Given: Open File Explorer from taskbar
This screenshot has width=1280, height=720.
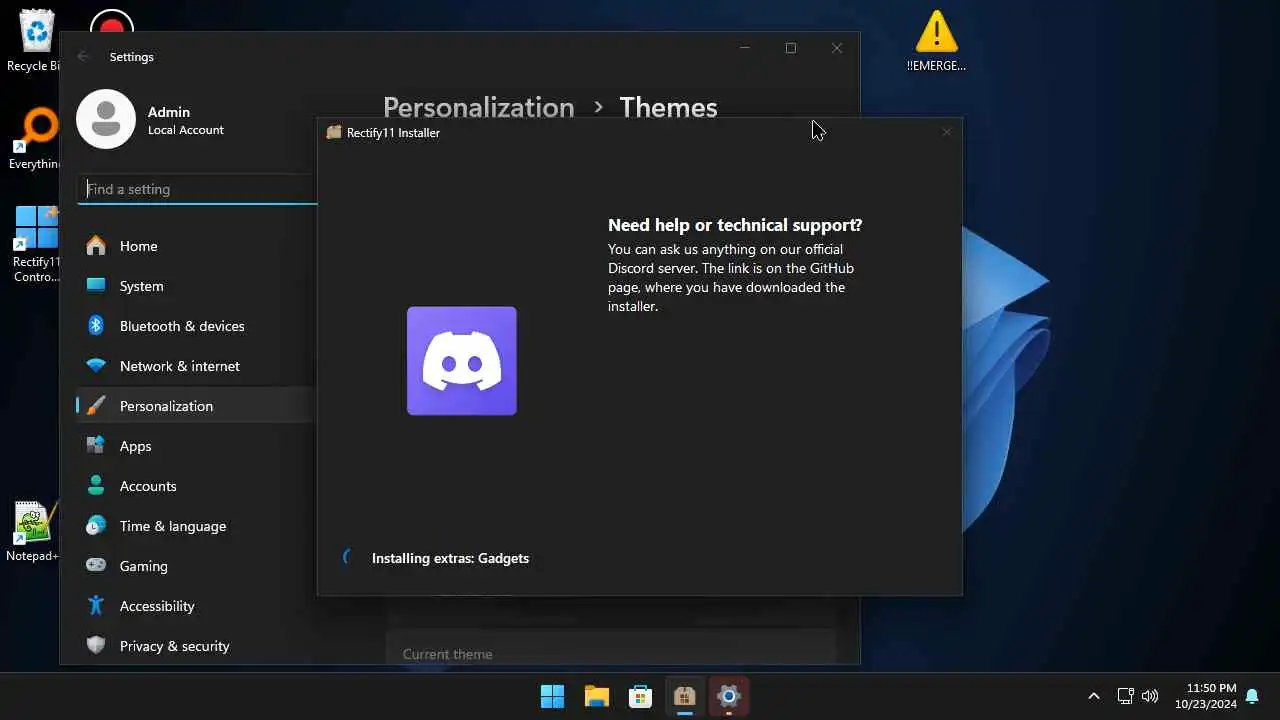Looking at the screenshot, I should click(597, 696).
